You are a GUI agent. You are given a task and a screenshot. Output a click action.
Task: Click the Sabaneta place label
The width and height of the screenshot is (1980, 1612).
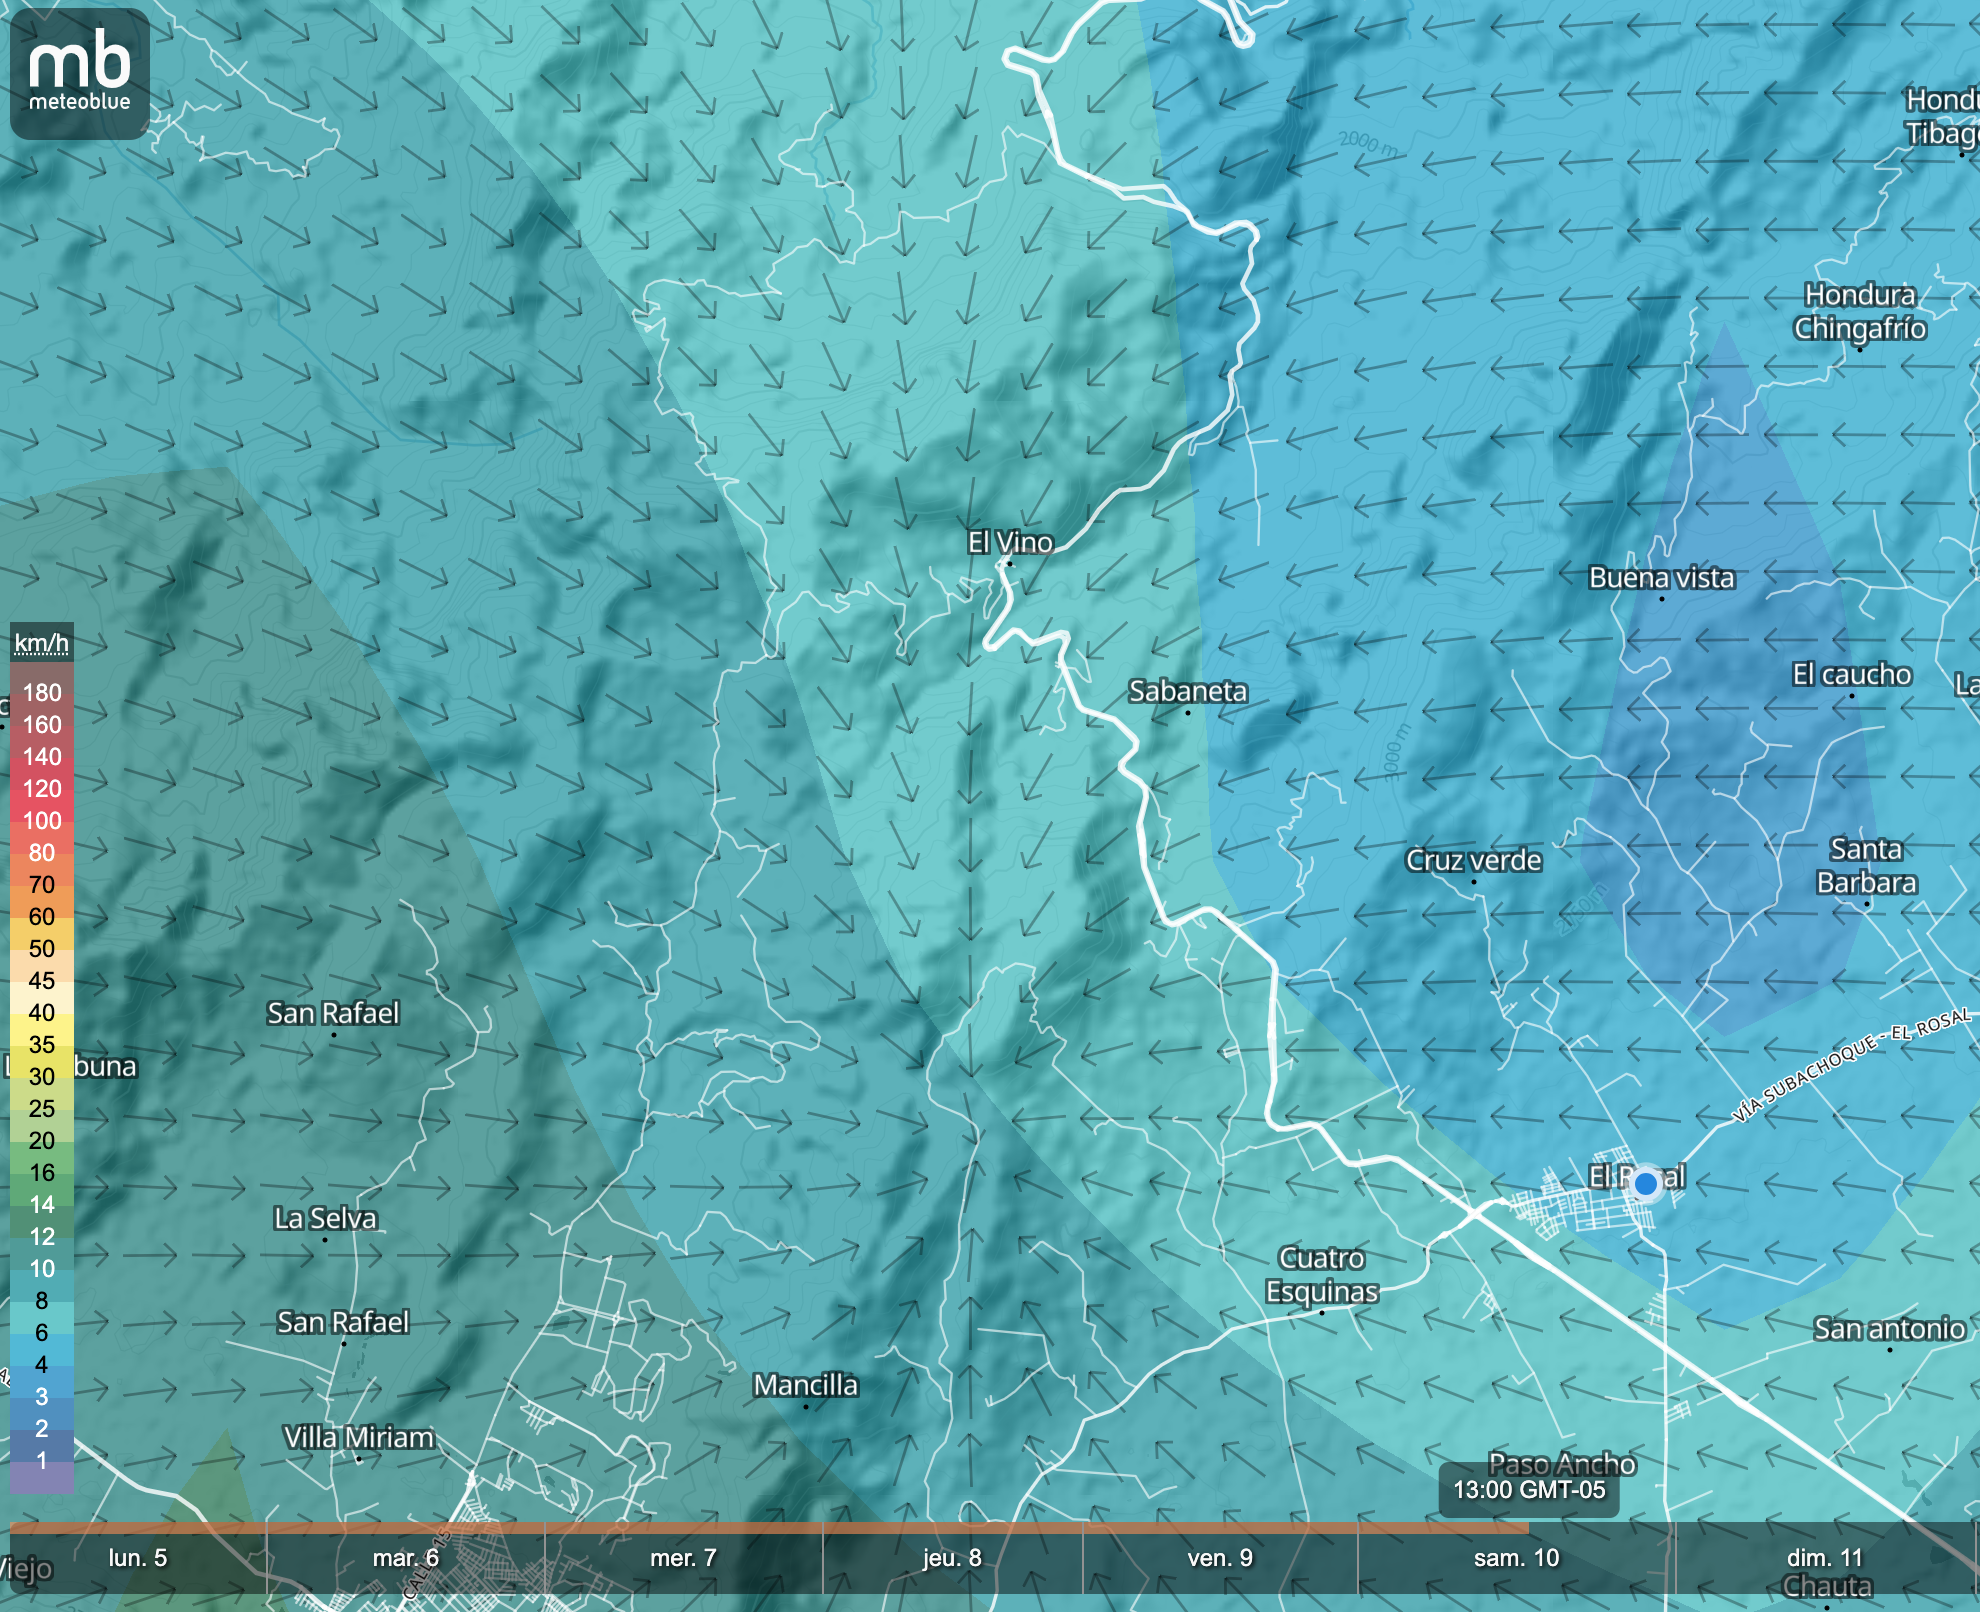1188,691
